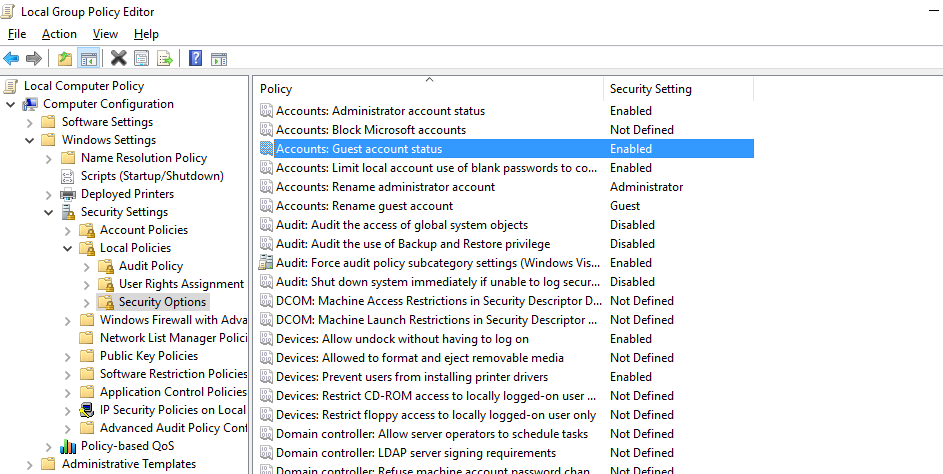943x474 pixels.
Task: Collapse the Local Policies tree node
Action: [67, 248]
